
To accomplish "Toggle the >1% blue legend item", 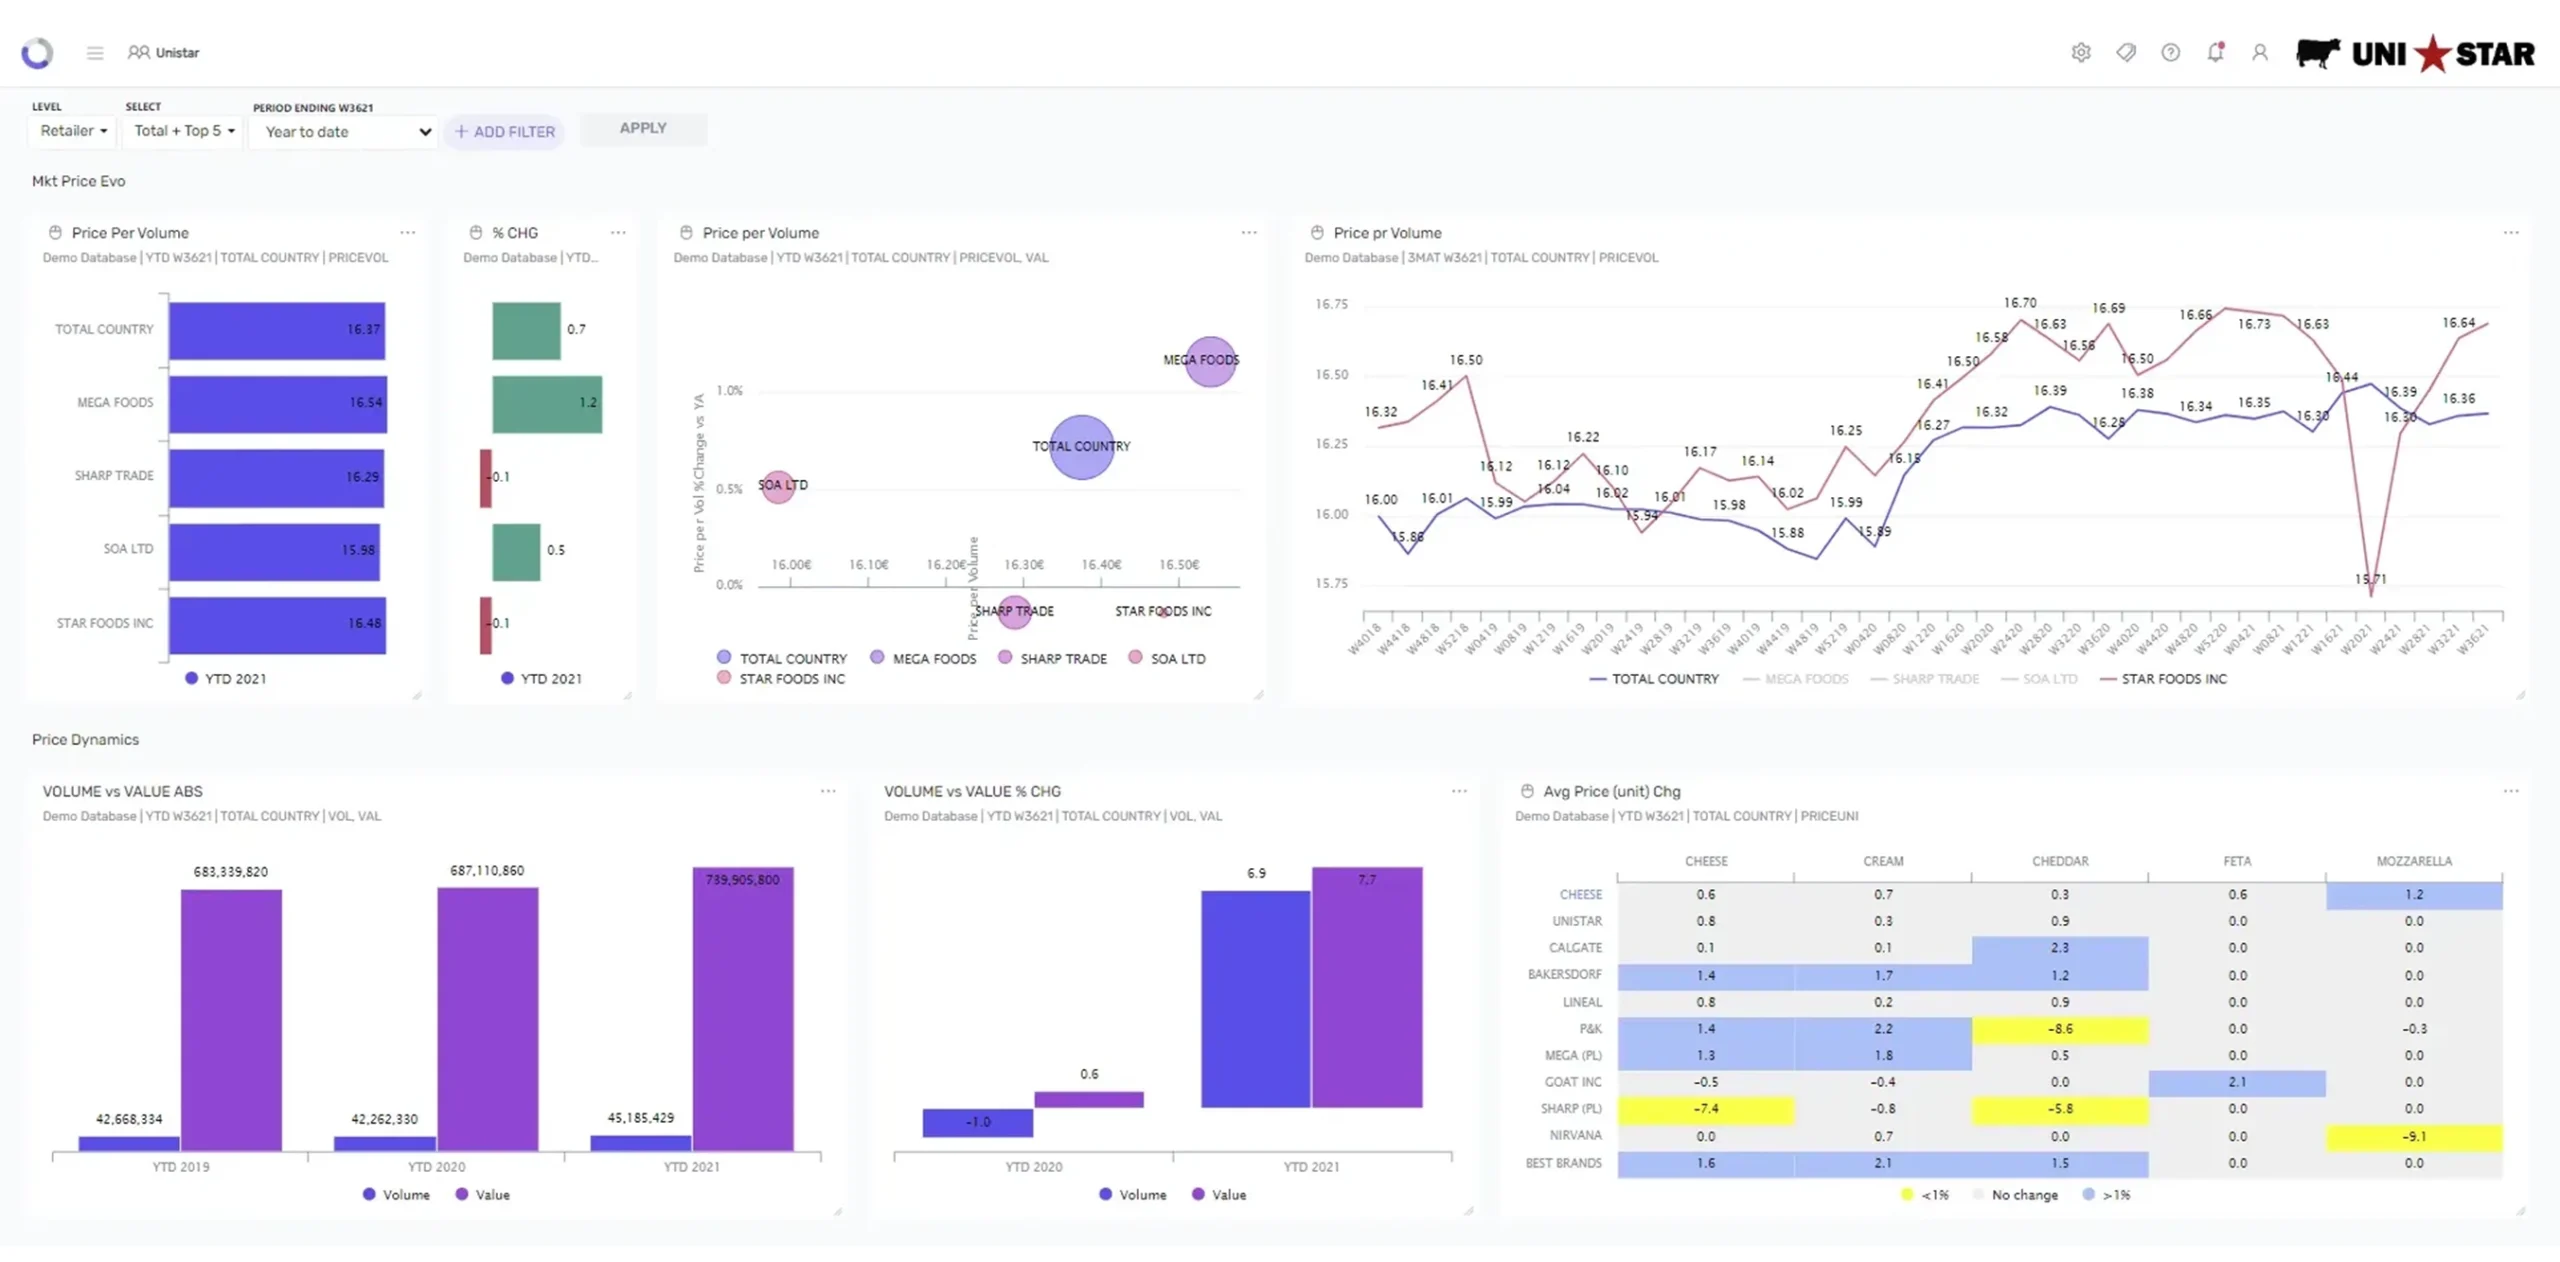I will click(2106, 1195).
